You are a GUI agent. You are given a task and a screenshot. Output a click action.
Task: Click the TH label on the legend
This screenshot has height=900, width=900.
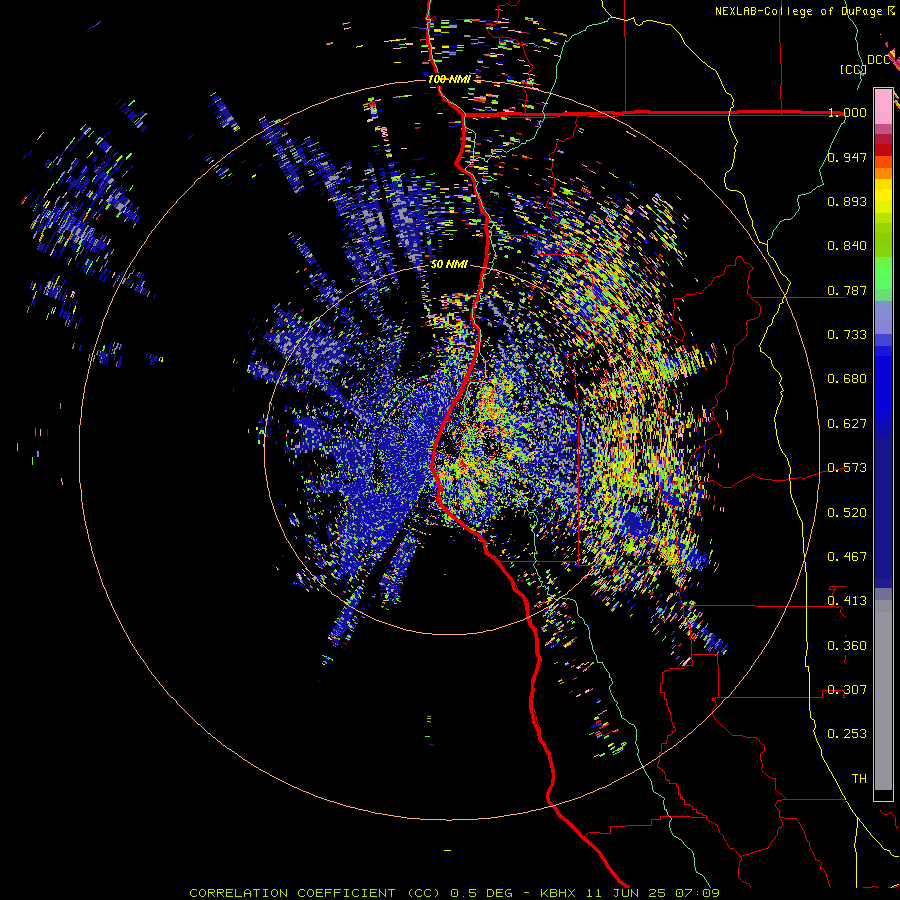(859, 779)
